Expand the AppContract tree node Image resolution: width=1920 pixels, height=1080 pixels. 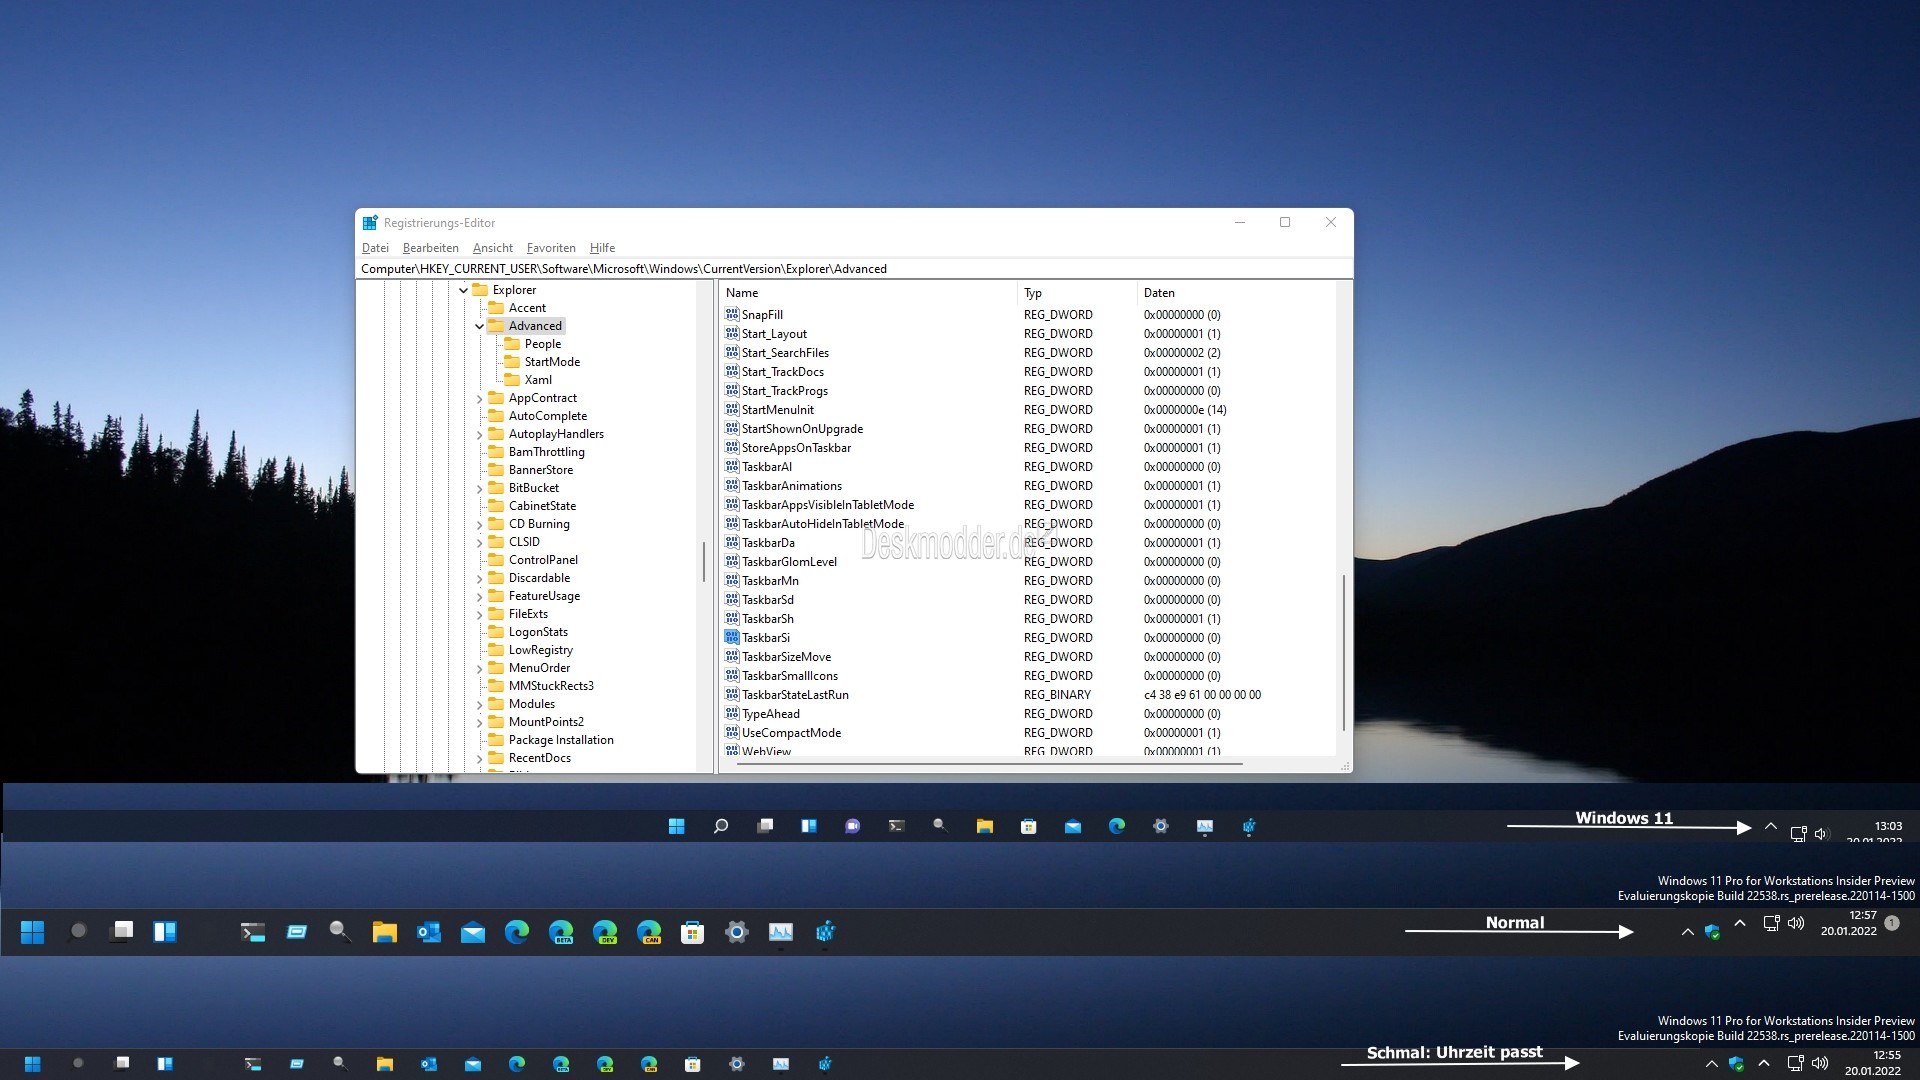[479, 398]
